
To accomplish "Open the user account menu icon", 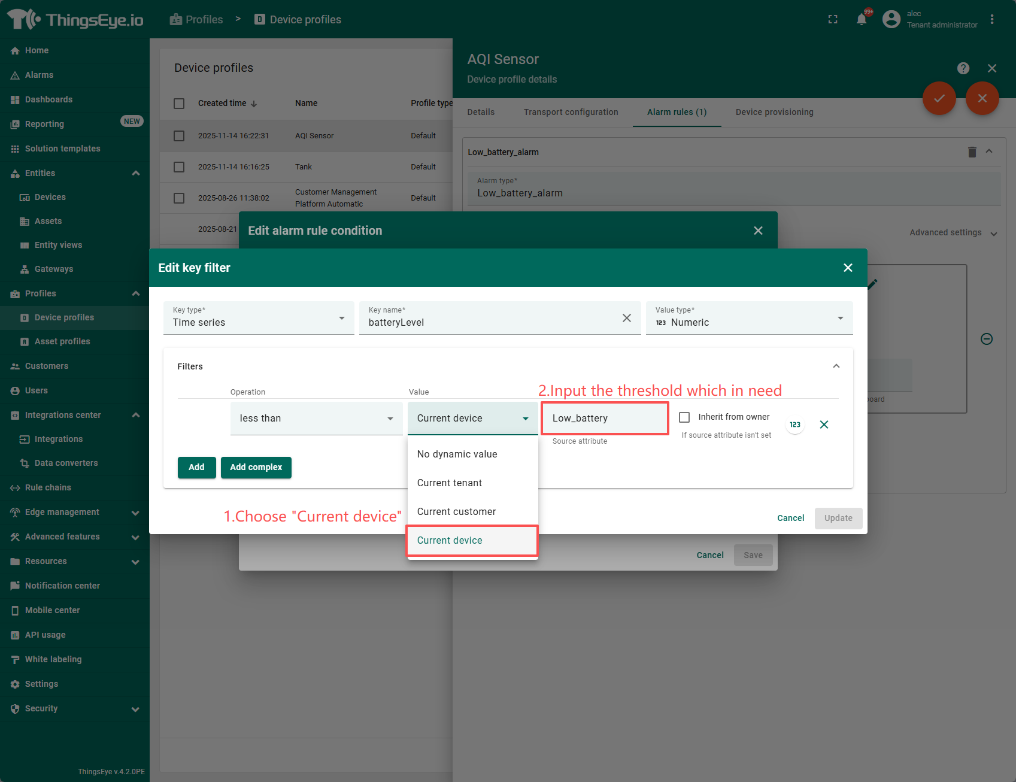I will click(891, 19).
